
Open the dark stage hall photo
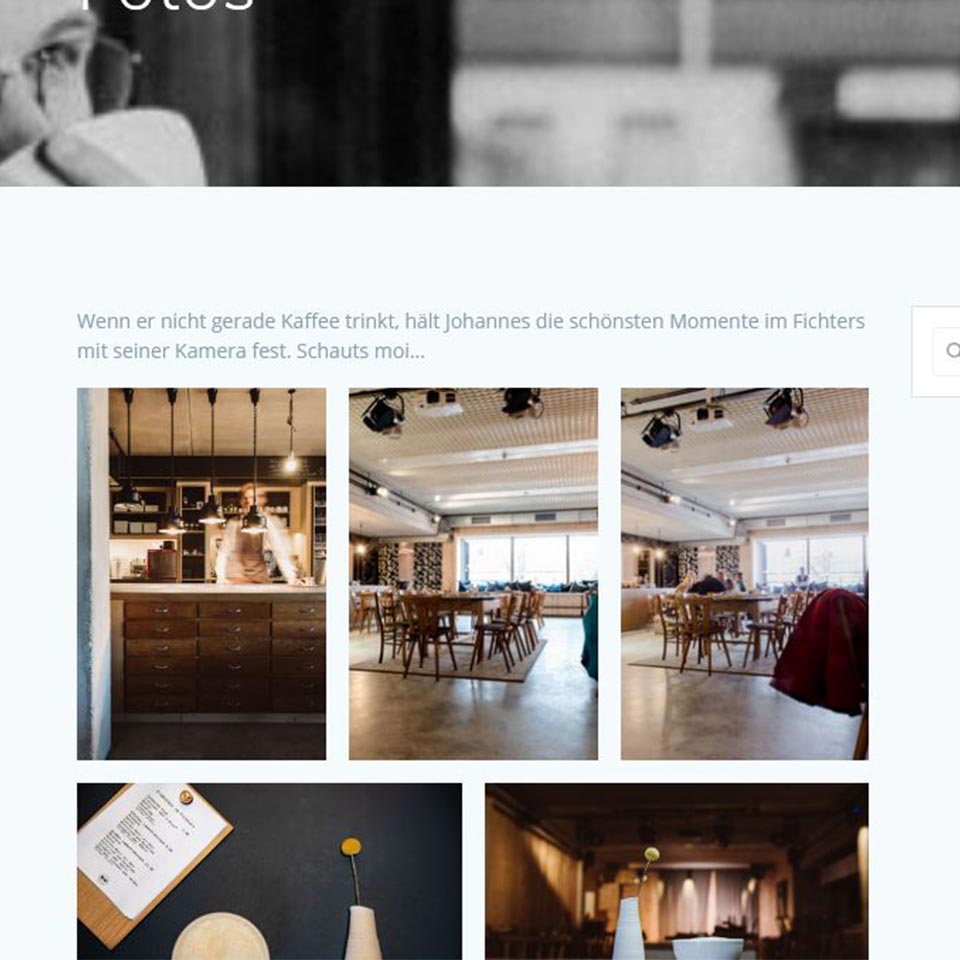677,871
